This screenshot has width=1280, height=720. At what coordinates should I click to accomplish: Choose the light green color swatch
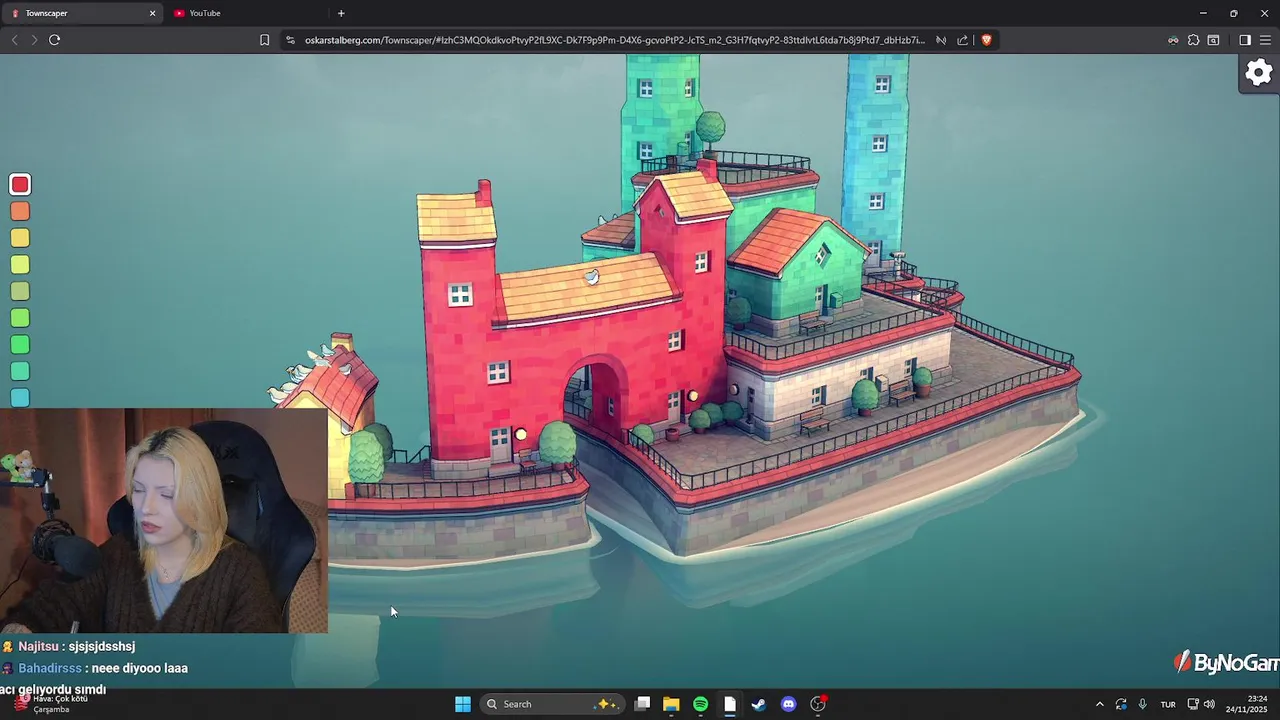(x=20, y=318)
